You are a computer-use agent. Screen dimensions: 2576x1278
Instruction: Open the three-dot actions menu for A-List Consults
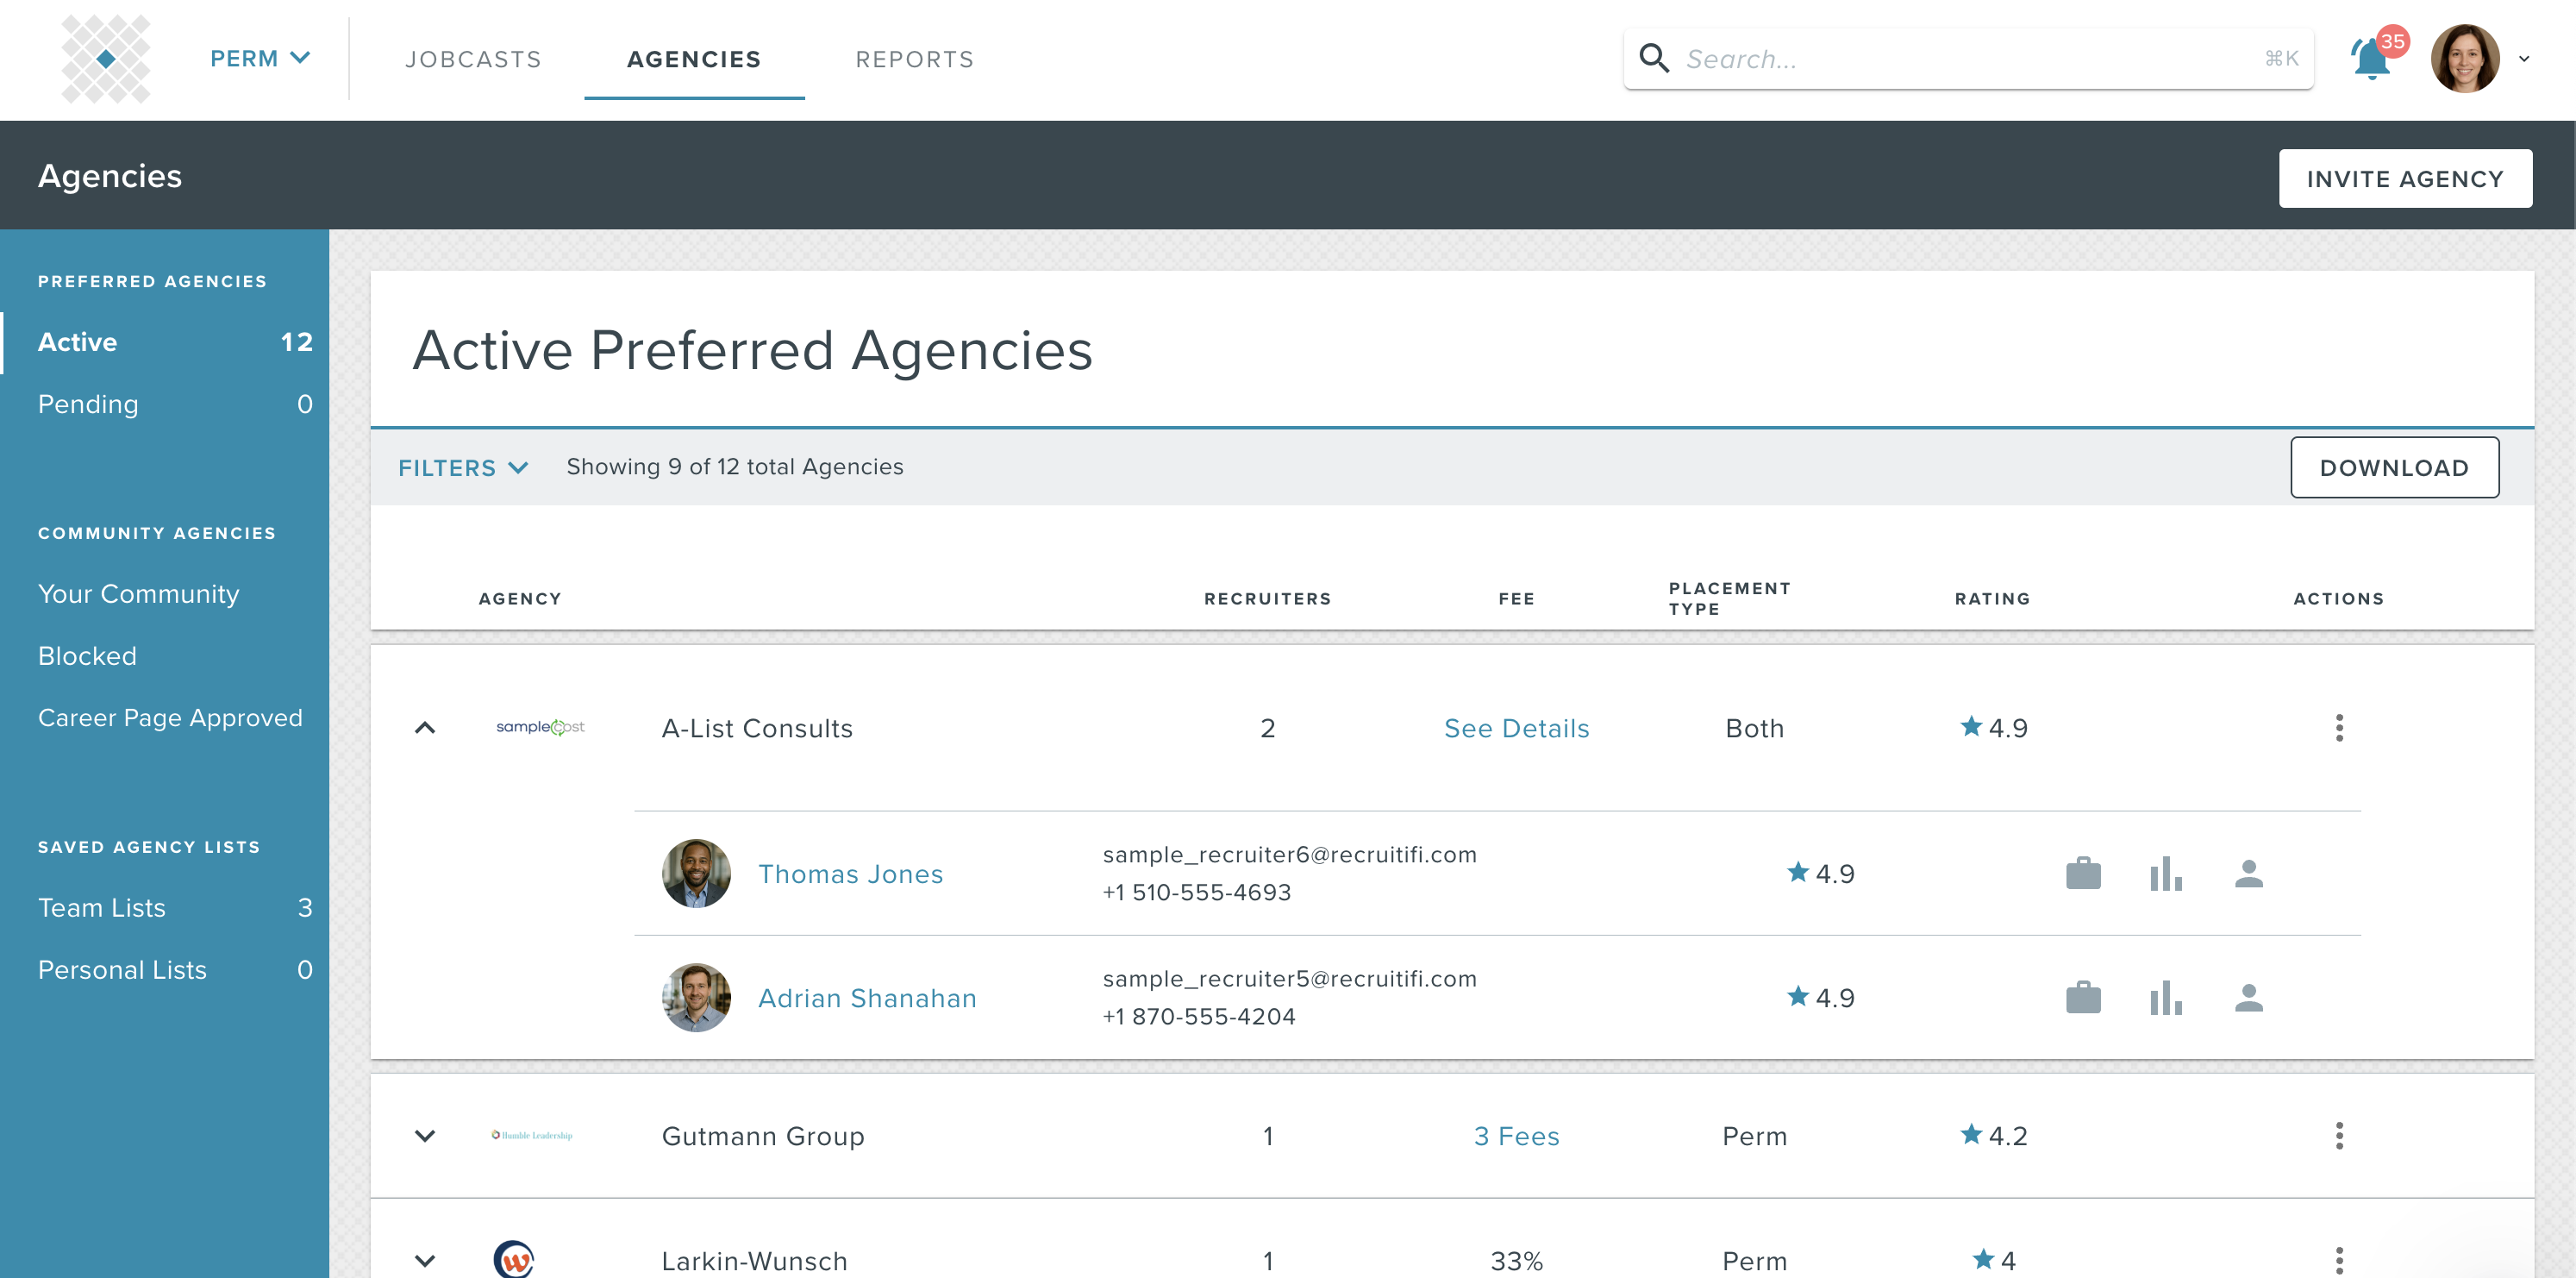point(2338,727)
